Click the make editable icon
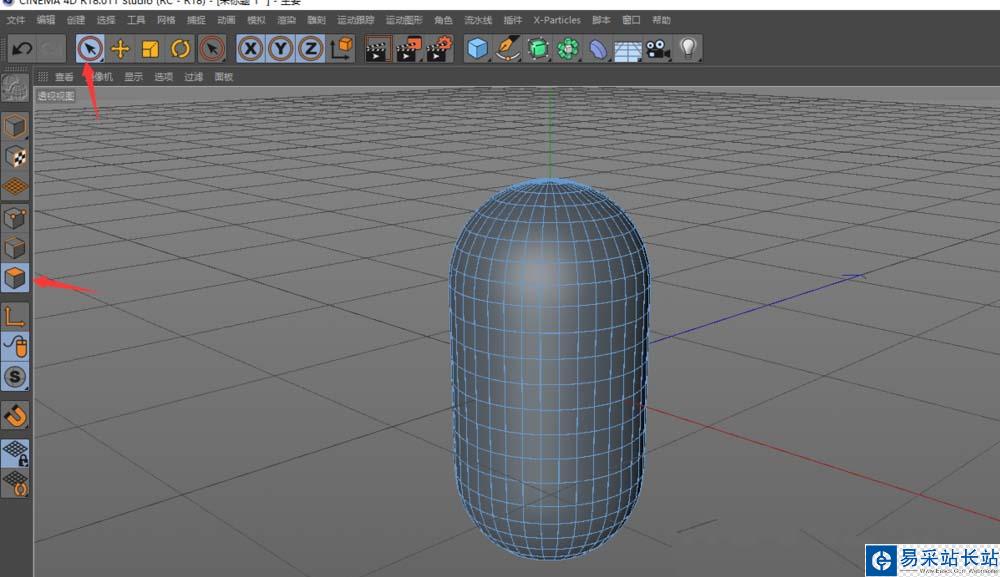This screenshot has width=1000, height=577. tap(15, 88)
